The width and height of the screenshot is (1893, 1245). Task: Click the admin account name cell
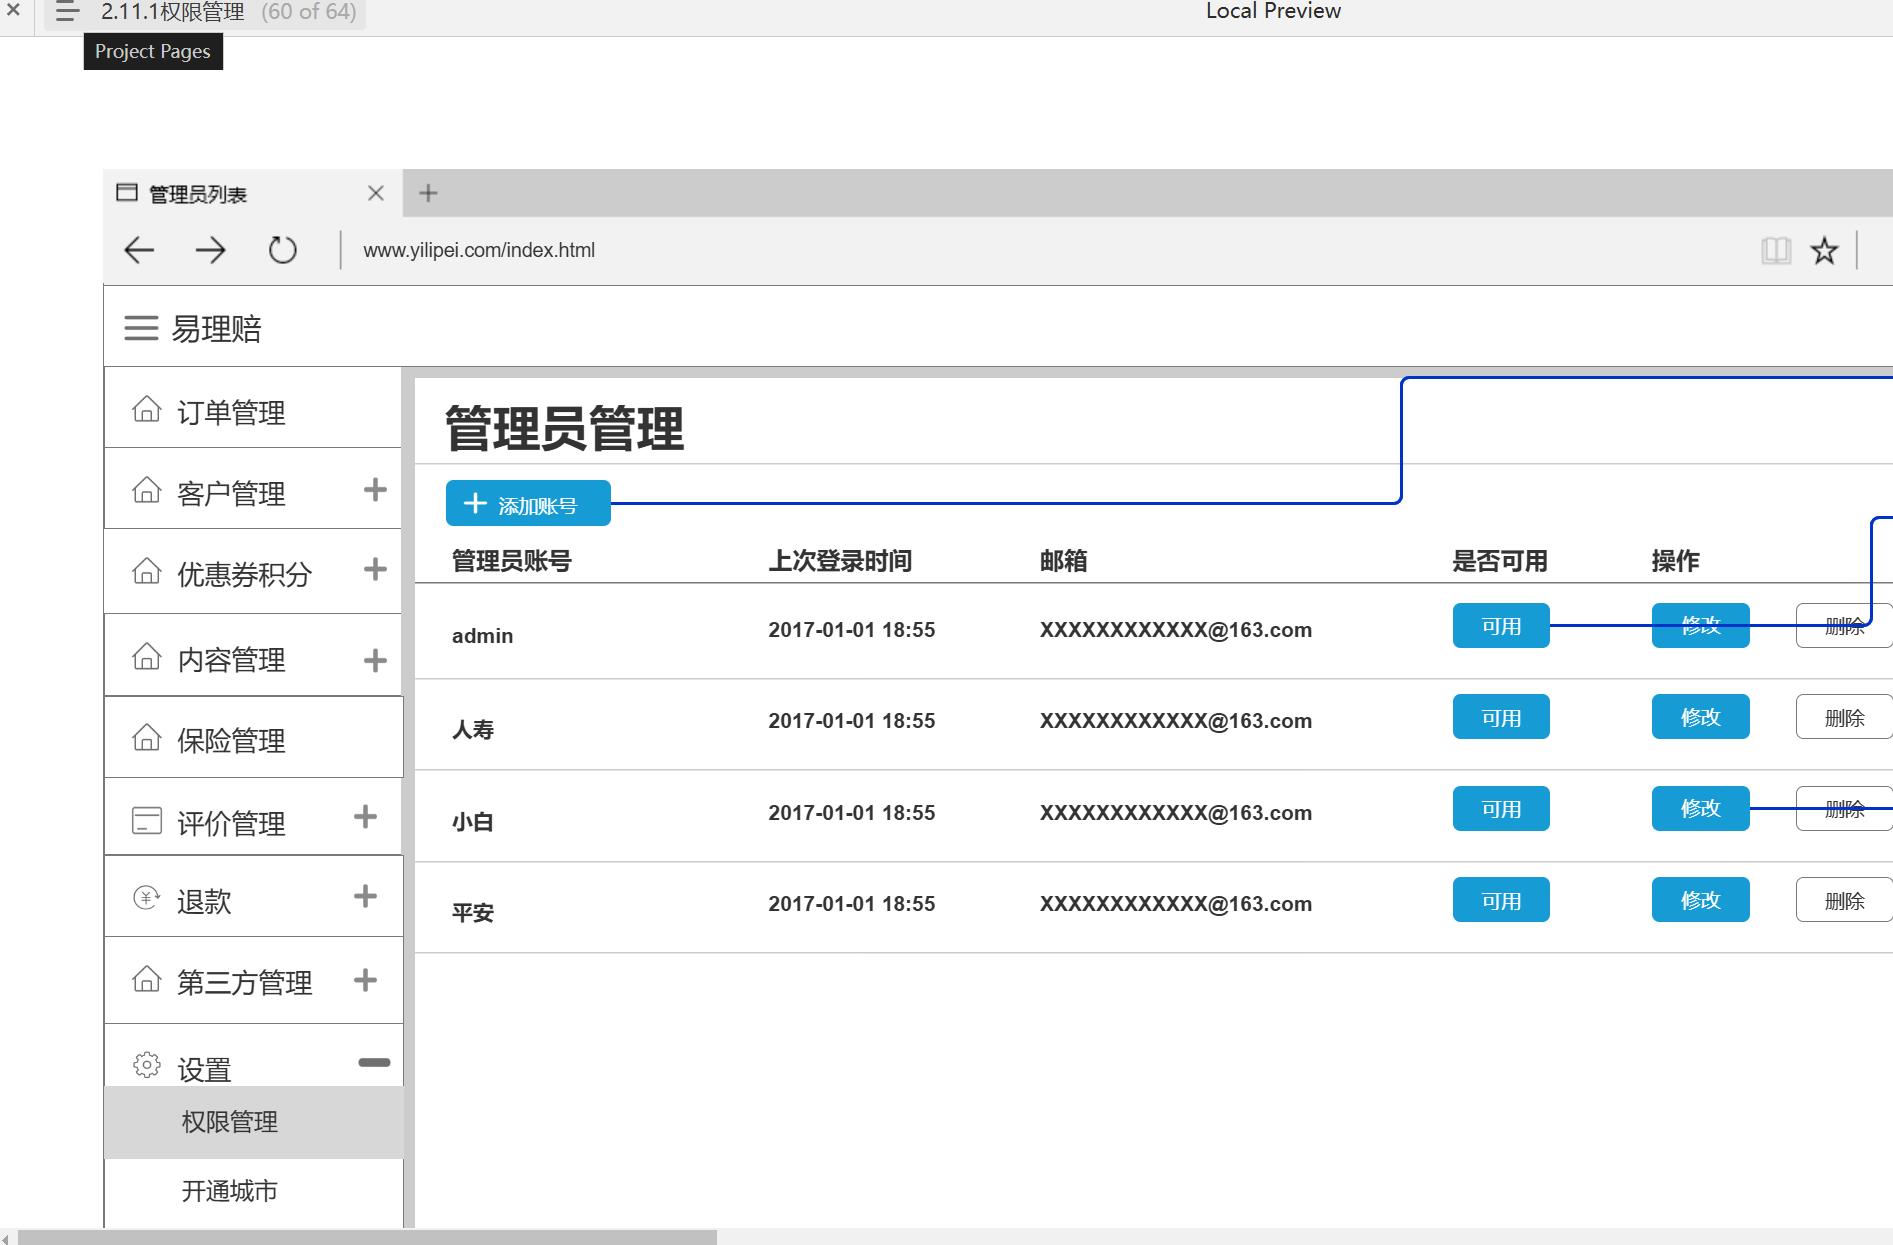pos(482,636)
